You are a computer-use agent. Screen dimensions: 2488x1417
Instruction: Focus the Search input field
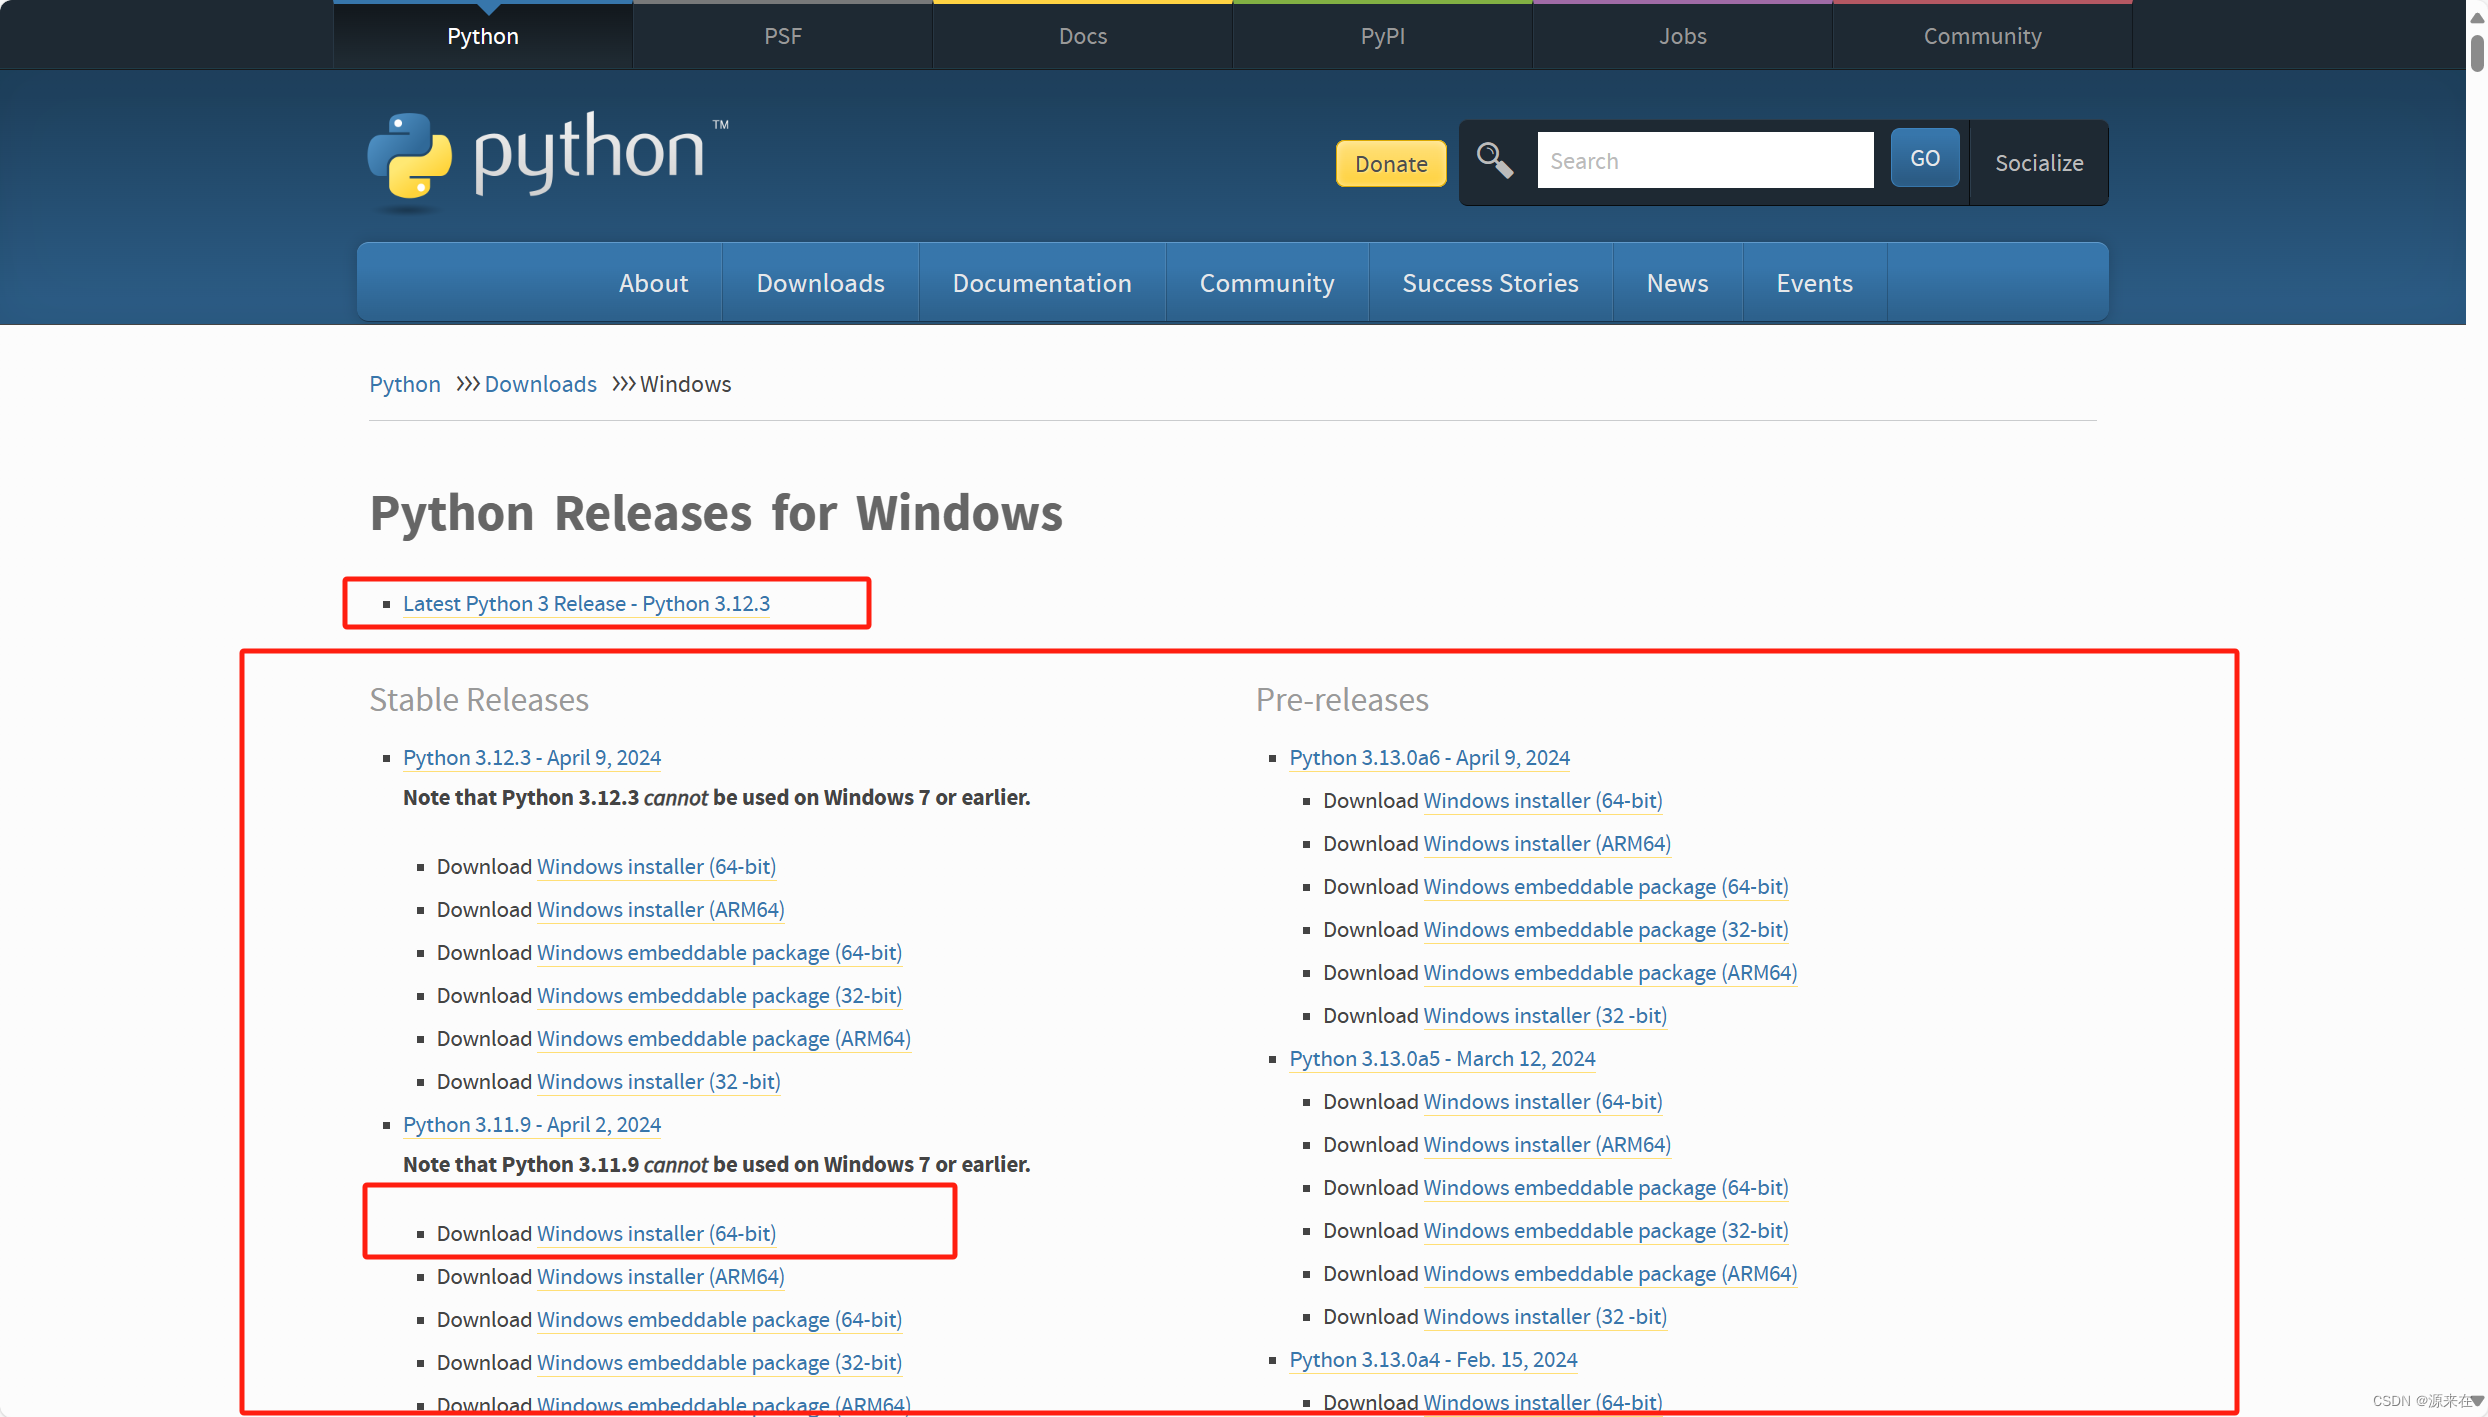pos(1704,161)
